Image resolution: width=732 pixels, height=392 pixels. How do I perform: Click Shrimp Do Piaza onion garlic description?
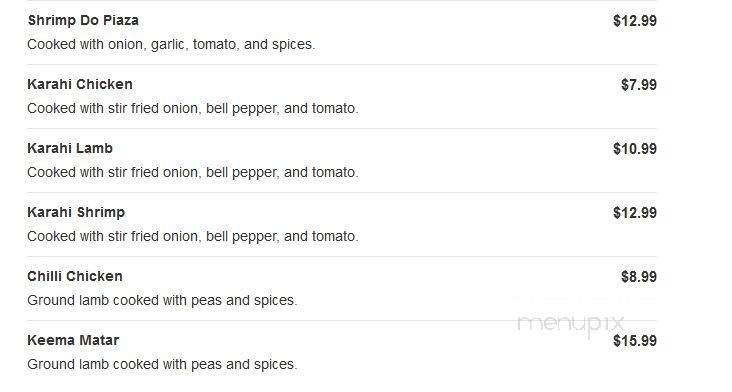tap(171, 44)
